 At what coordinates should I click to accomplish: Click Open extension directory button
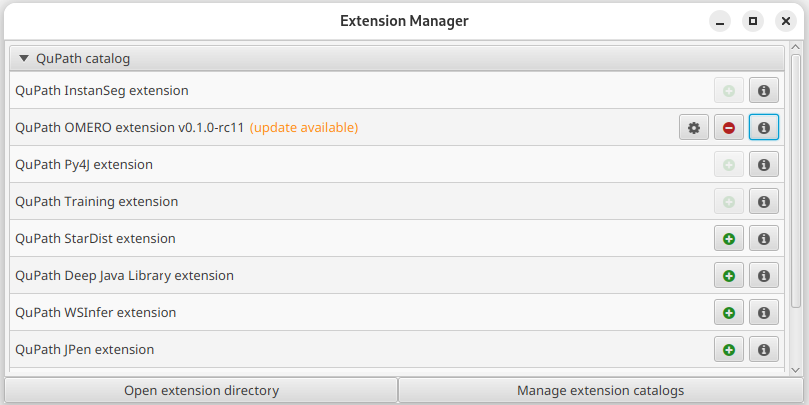[x=201, y=391]
